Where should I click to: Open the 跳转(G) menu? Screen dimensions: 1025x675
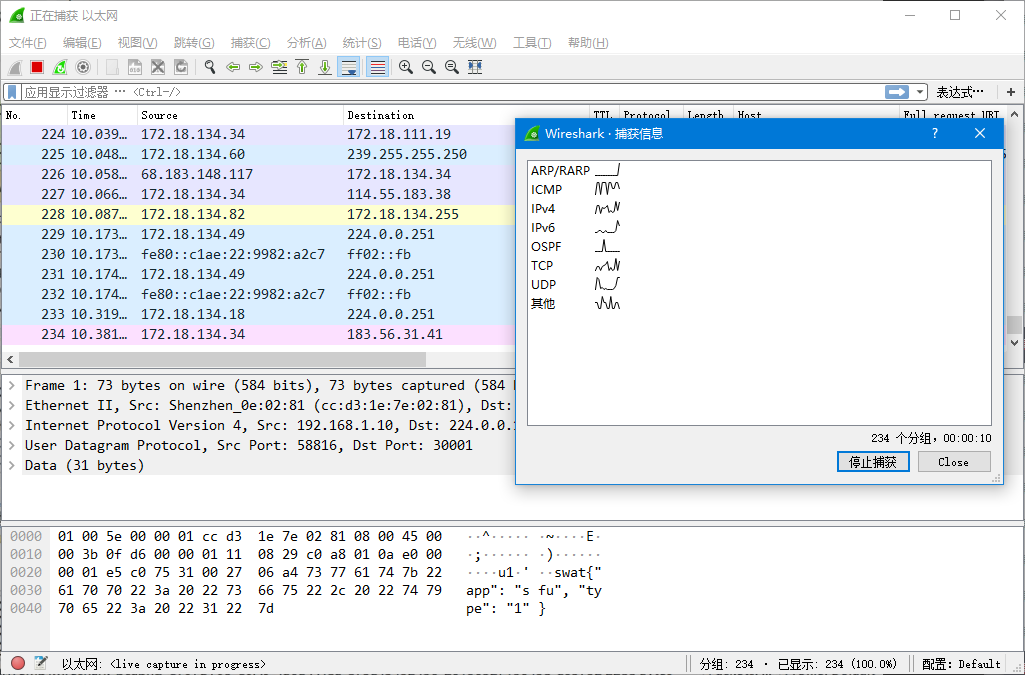pyautogui.click(x=193, y=42)
